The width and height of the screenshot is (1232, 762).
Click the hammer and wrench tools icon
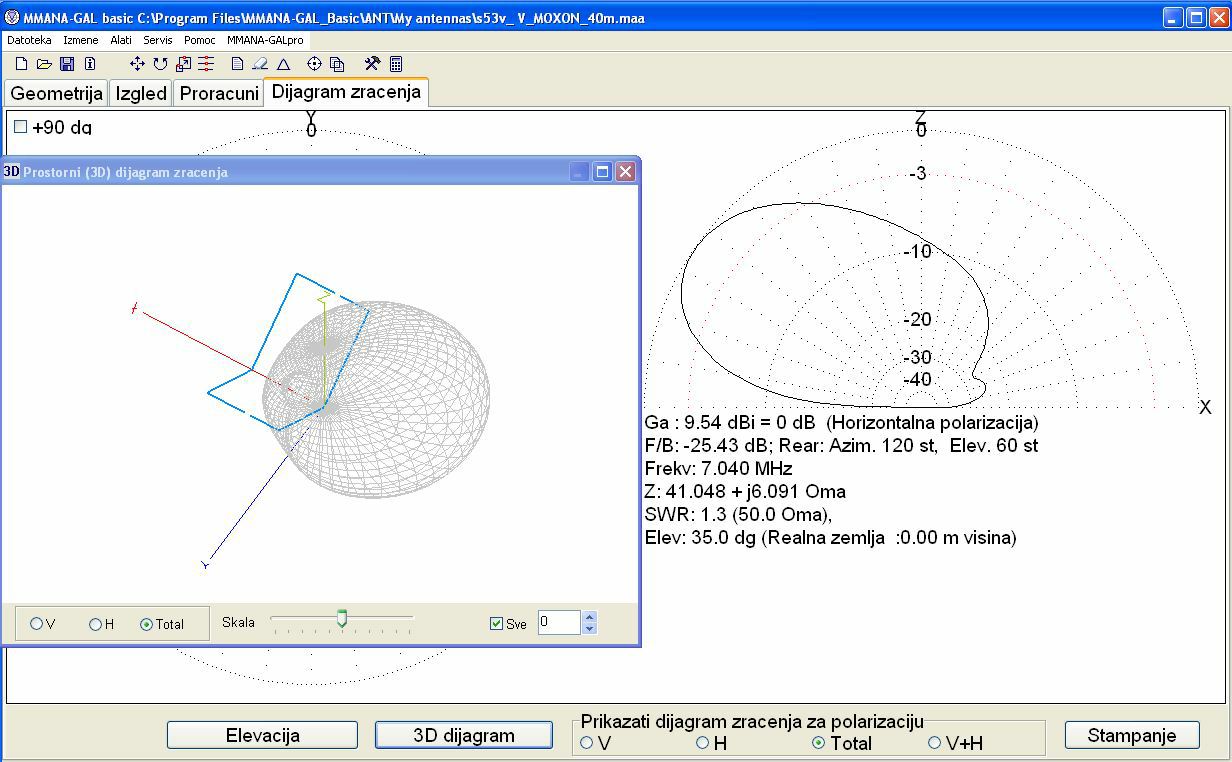pos(372,64)
